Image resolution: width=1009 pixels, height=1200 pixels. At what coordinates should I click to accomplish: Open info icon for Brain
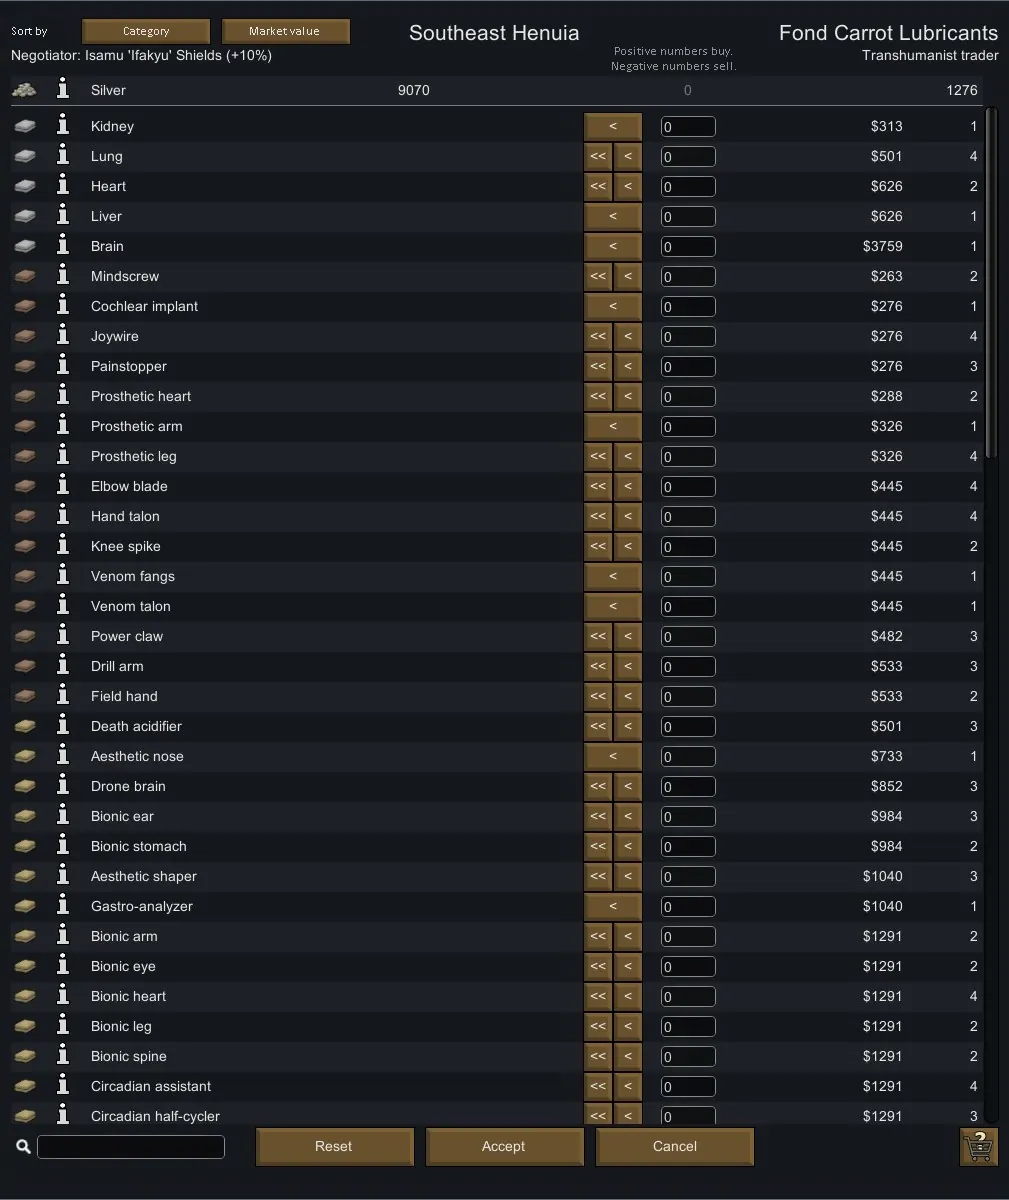pos(63,245)
